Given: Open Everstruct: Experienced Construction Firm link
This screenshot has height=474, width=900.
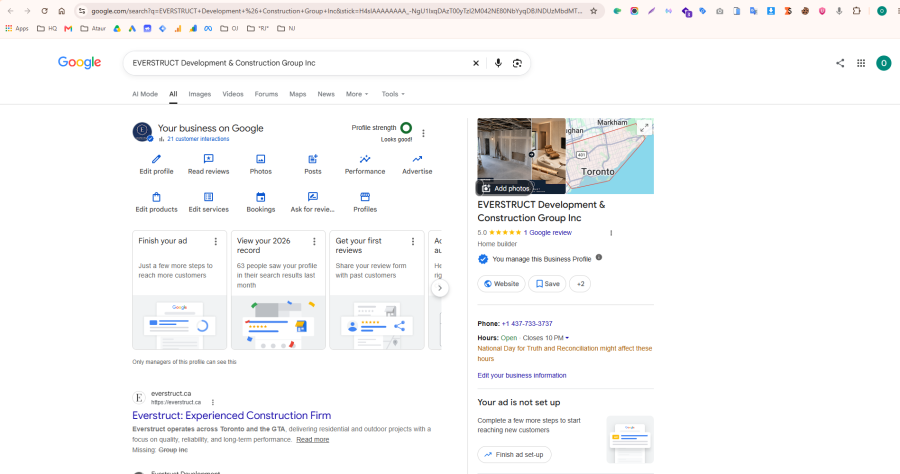Looking at the screenshot, I should click(231, 415).
